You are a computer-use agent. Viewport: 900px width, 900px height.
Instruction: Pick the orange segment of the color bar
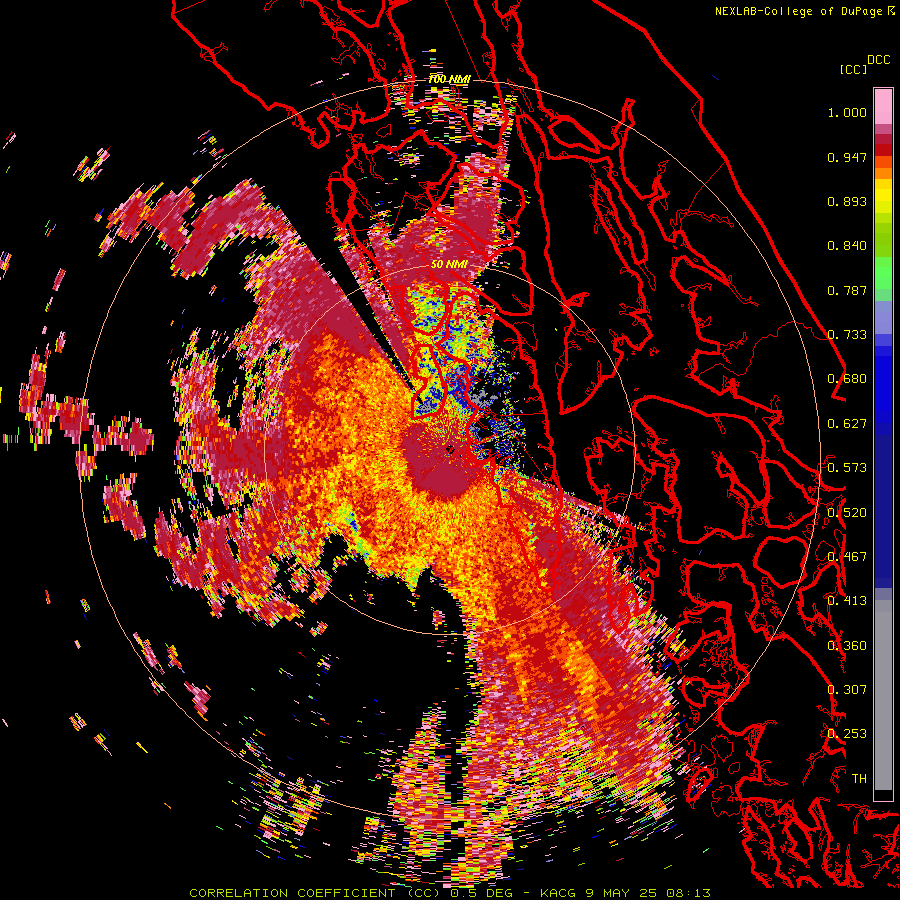(883, 172)
